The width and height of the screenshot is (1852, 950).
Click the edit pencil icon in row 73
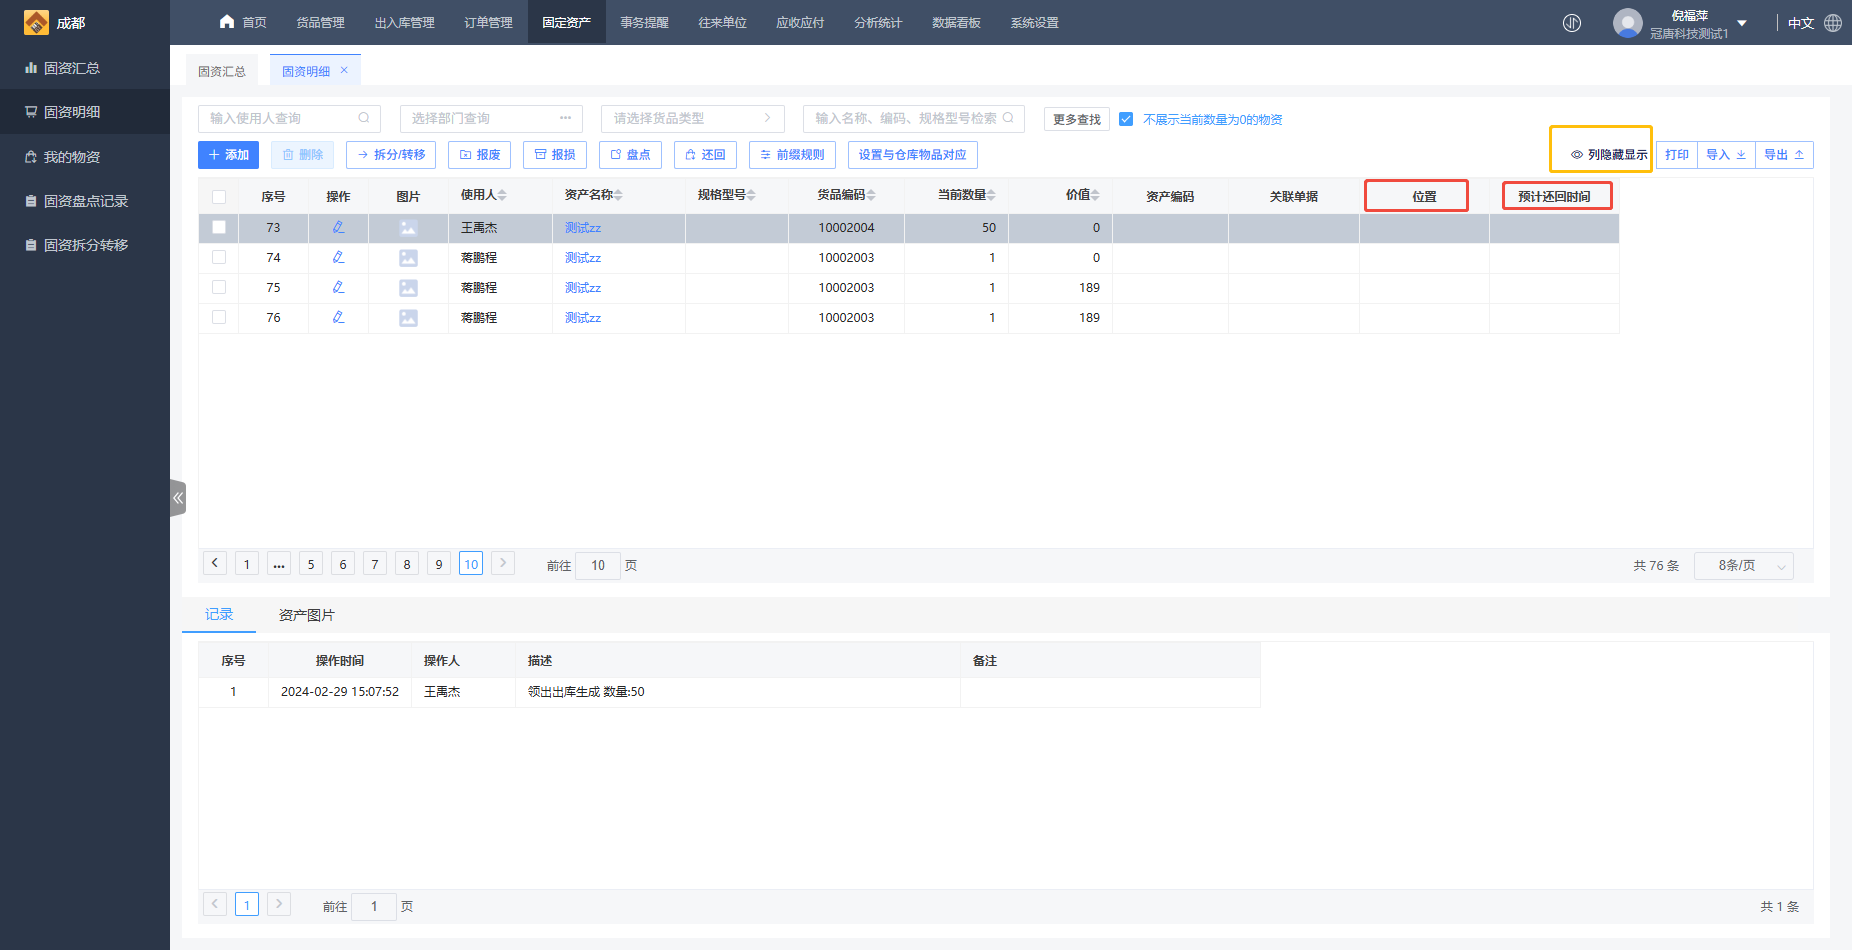click(338, 228)
